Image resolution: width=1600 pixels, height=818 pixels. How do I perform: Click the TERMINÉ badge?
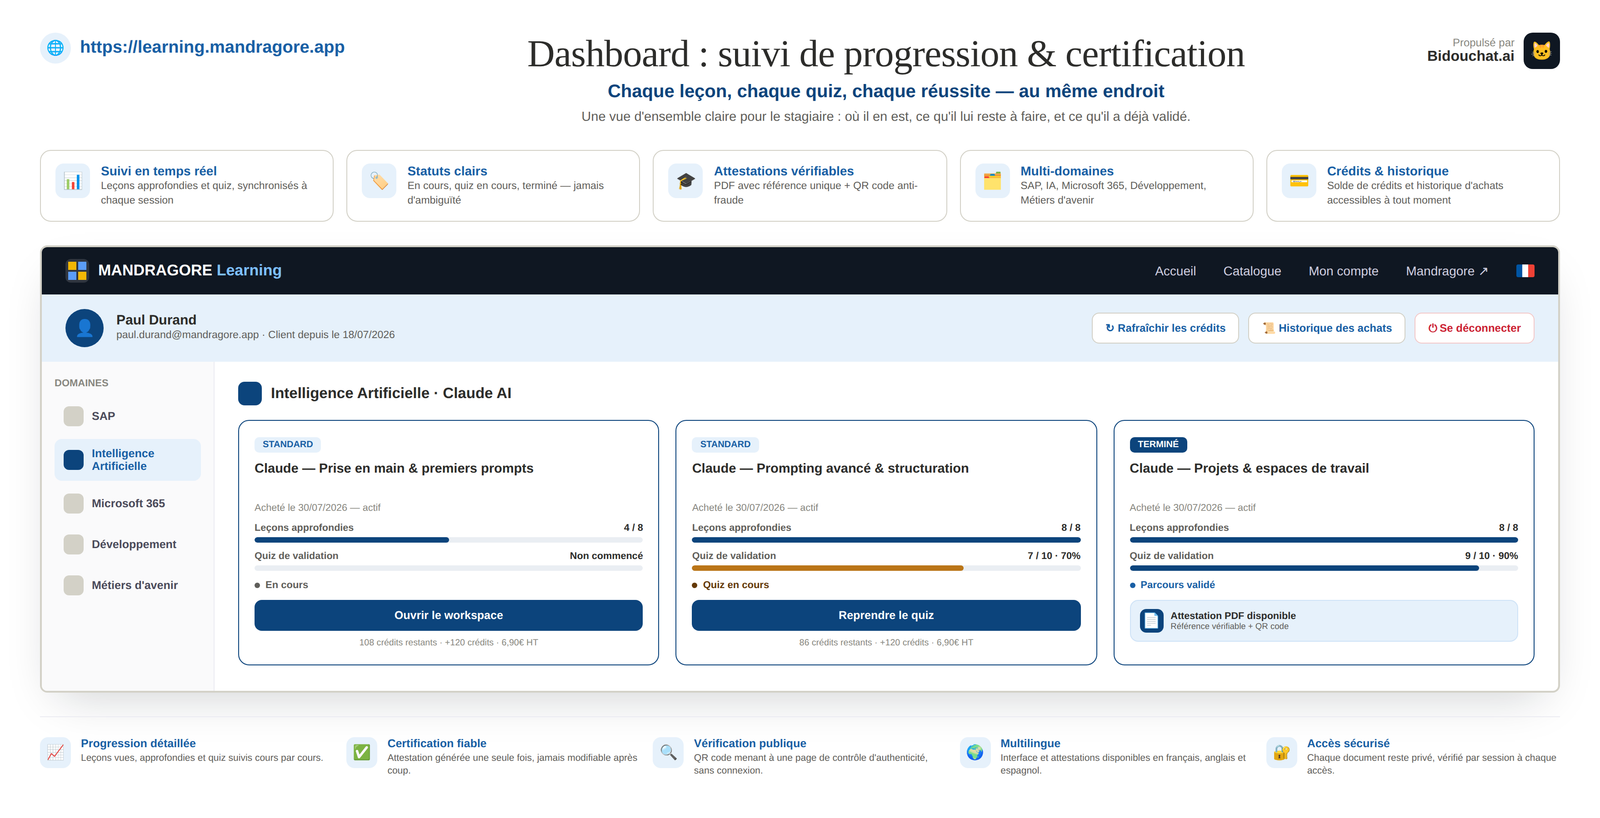[1158, 444]
